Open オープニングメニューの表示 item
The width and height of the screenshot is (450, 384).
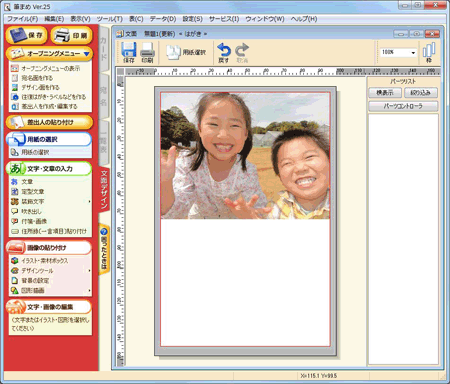(x=46, y=68)
